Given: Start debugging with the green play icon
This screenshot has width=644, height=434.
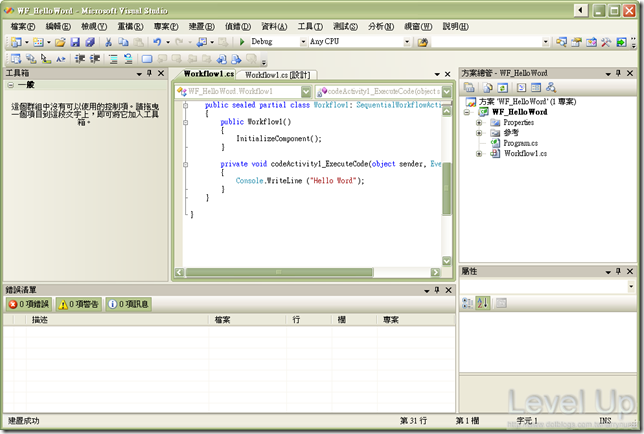Looking at the screenshot, I should click(x=242, y=42).
